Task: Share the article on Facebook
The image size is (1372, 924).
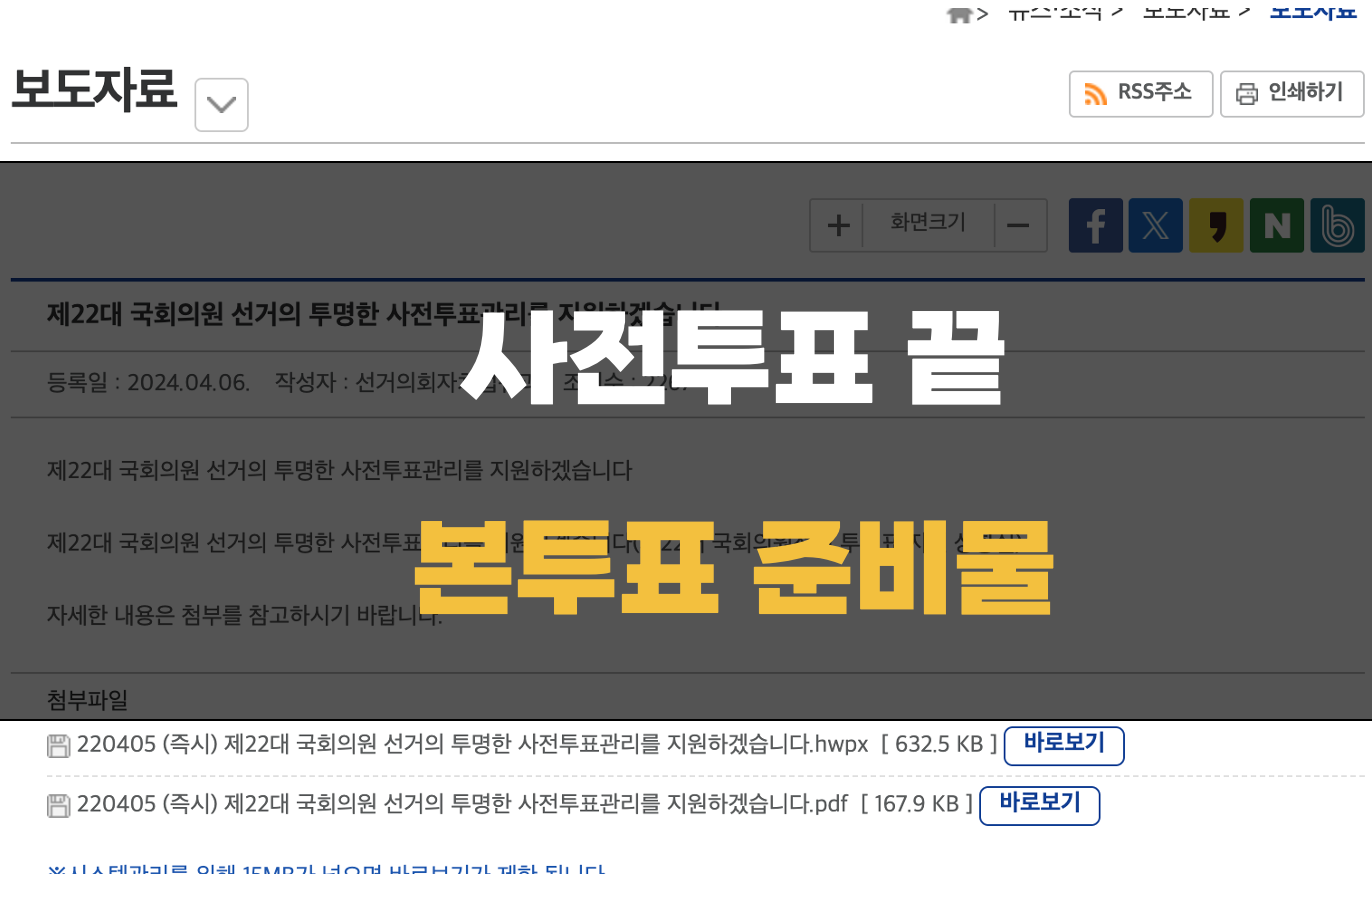Action: pyautogui.click(x=1096, y=225)
